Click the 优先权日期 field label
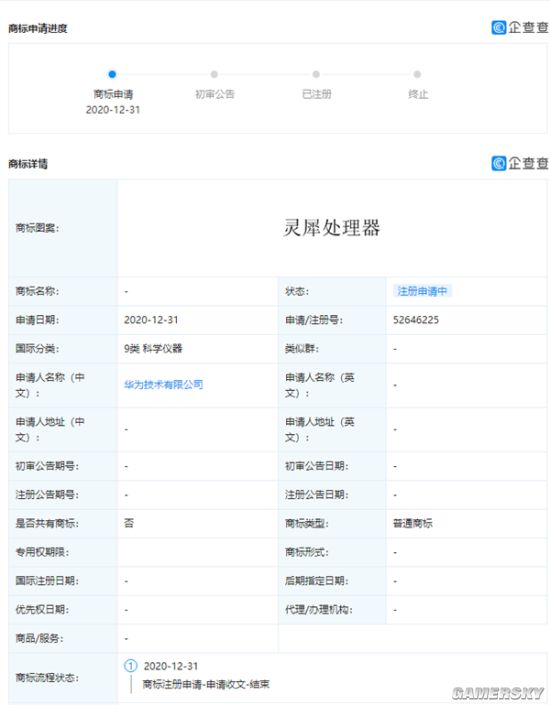Viewport: 550px width, 705px height. pos(42,610)
